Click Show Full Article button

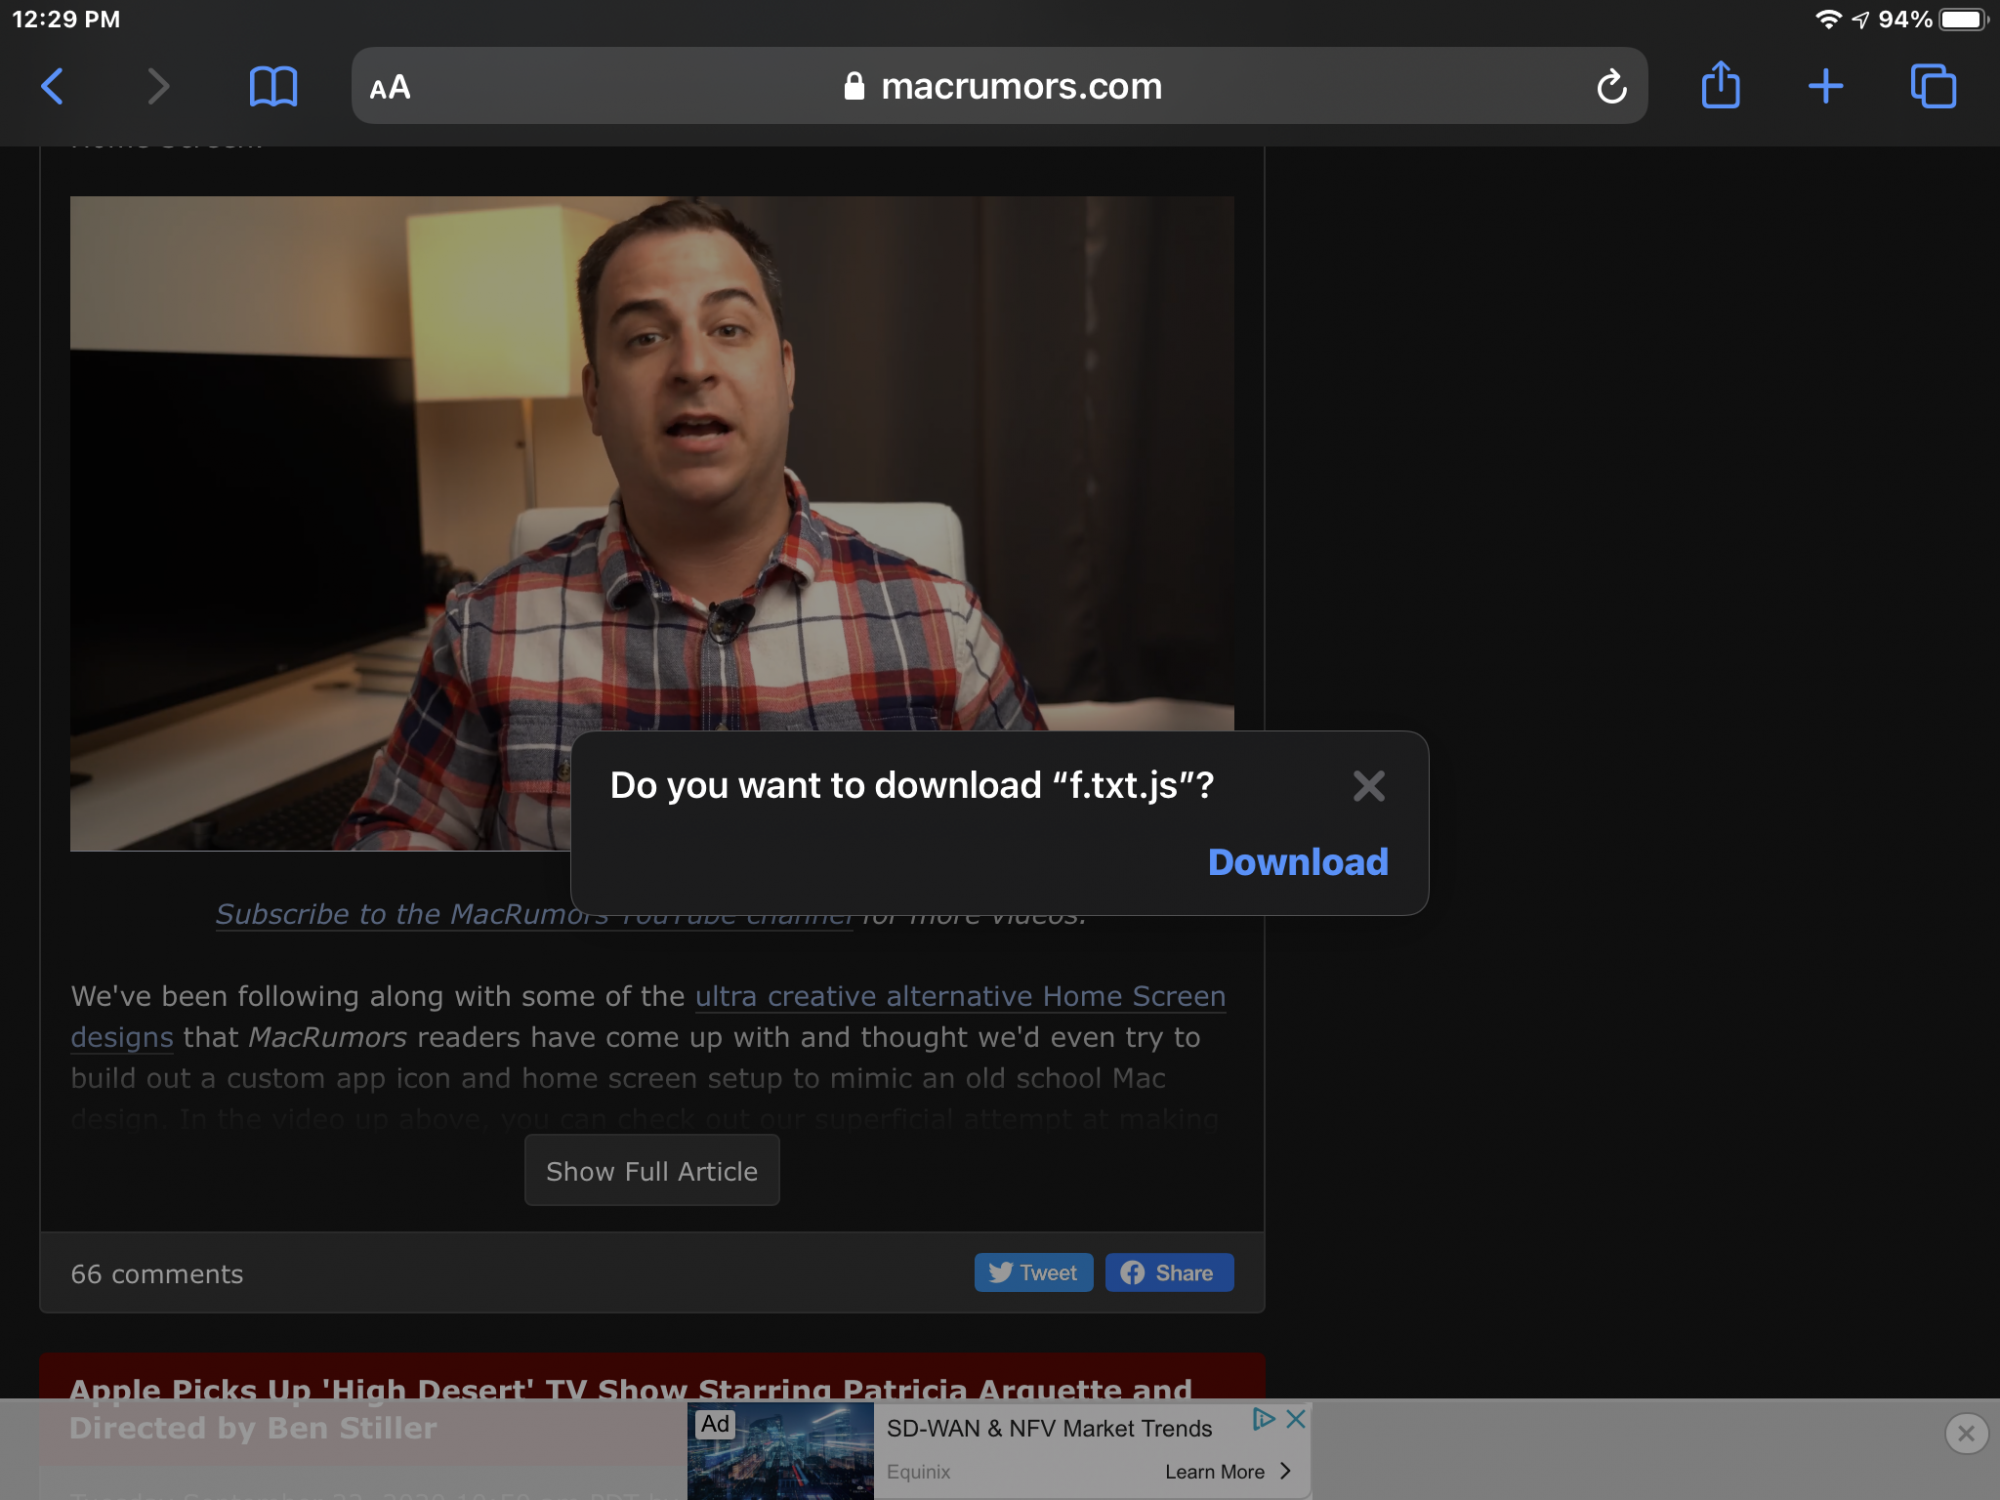(x=651, y=1171)
